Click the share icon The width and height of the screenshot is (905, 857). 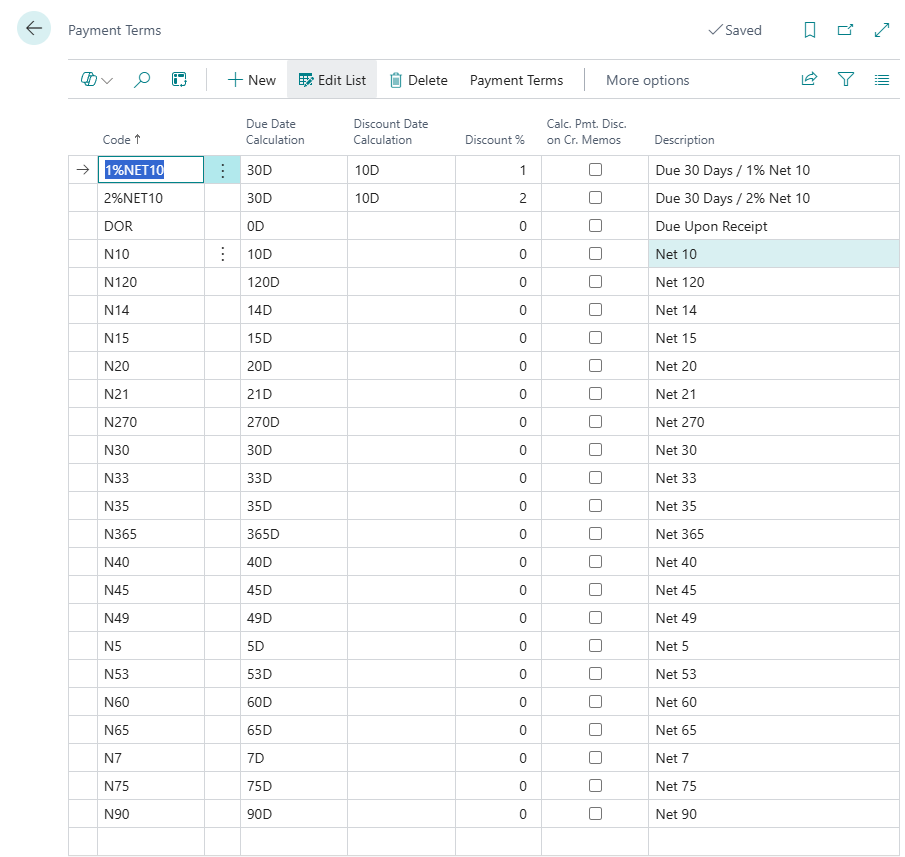[809, 80]
